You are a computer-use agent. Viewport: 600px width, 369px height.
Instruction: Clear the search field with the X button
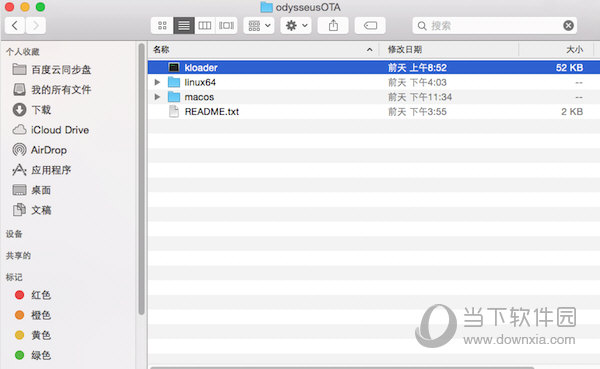568,26
